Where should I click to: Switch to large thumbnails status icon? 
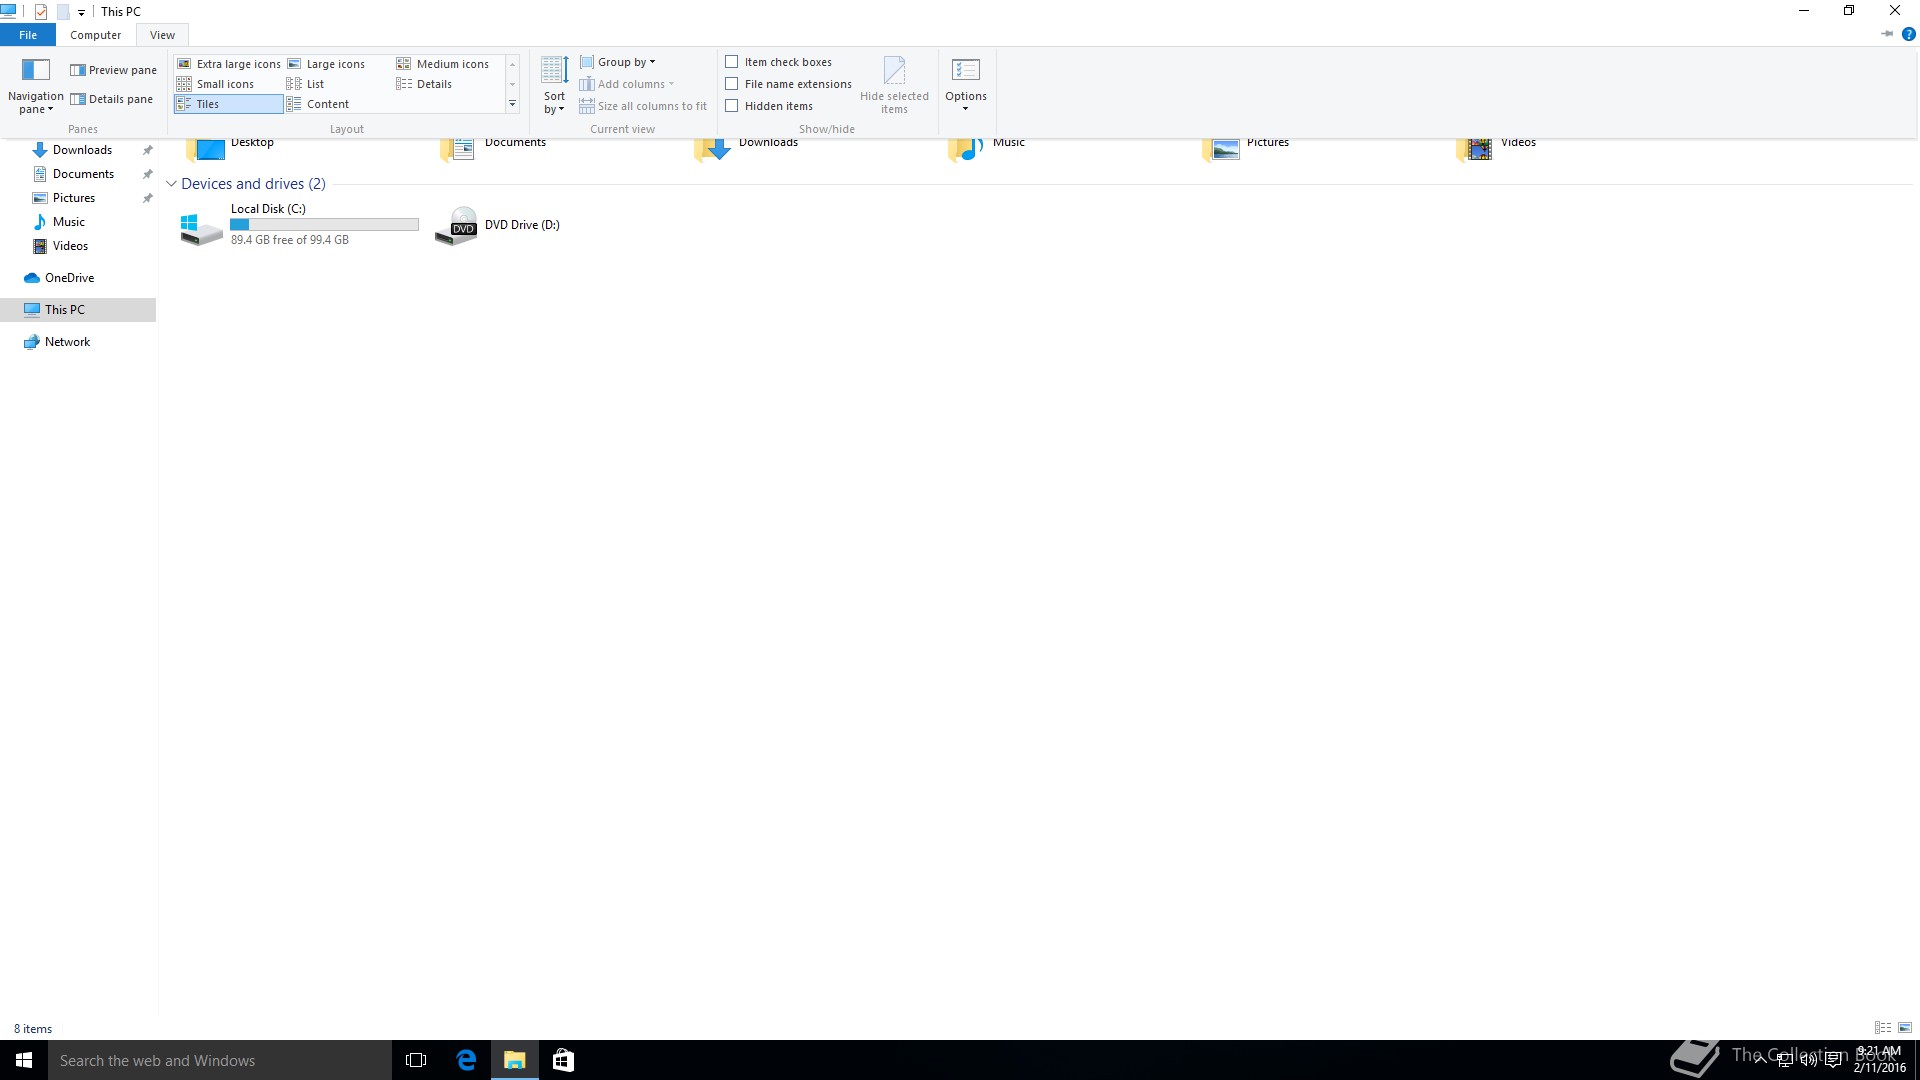tap(1905, 1028)
